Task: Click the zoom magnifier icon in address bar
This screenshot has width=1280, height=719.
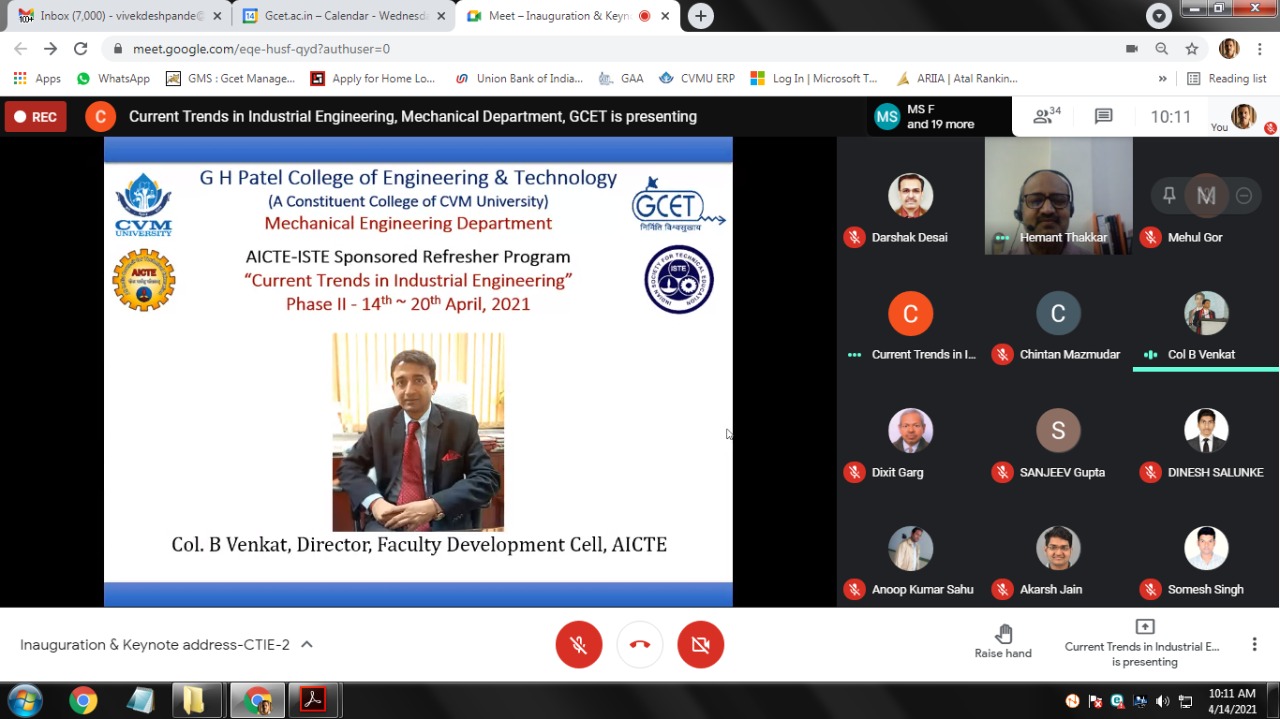Action: 1161,48
